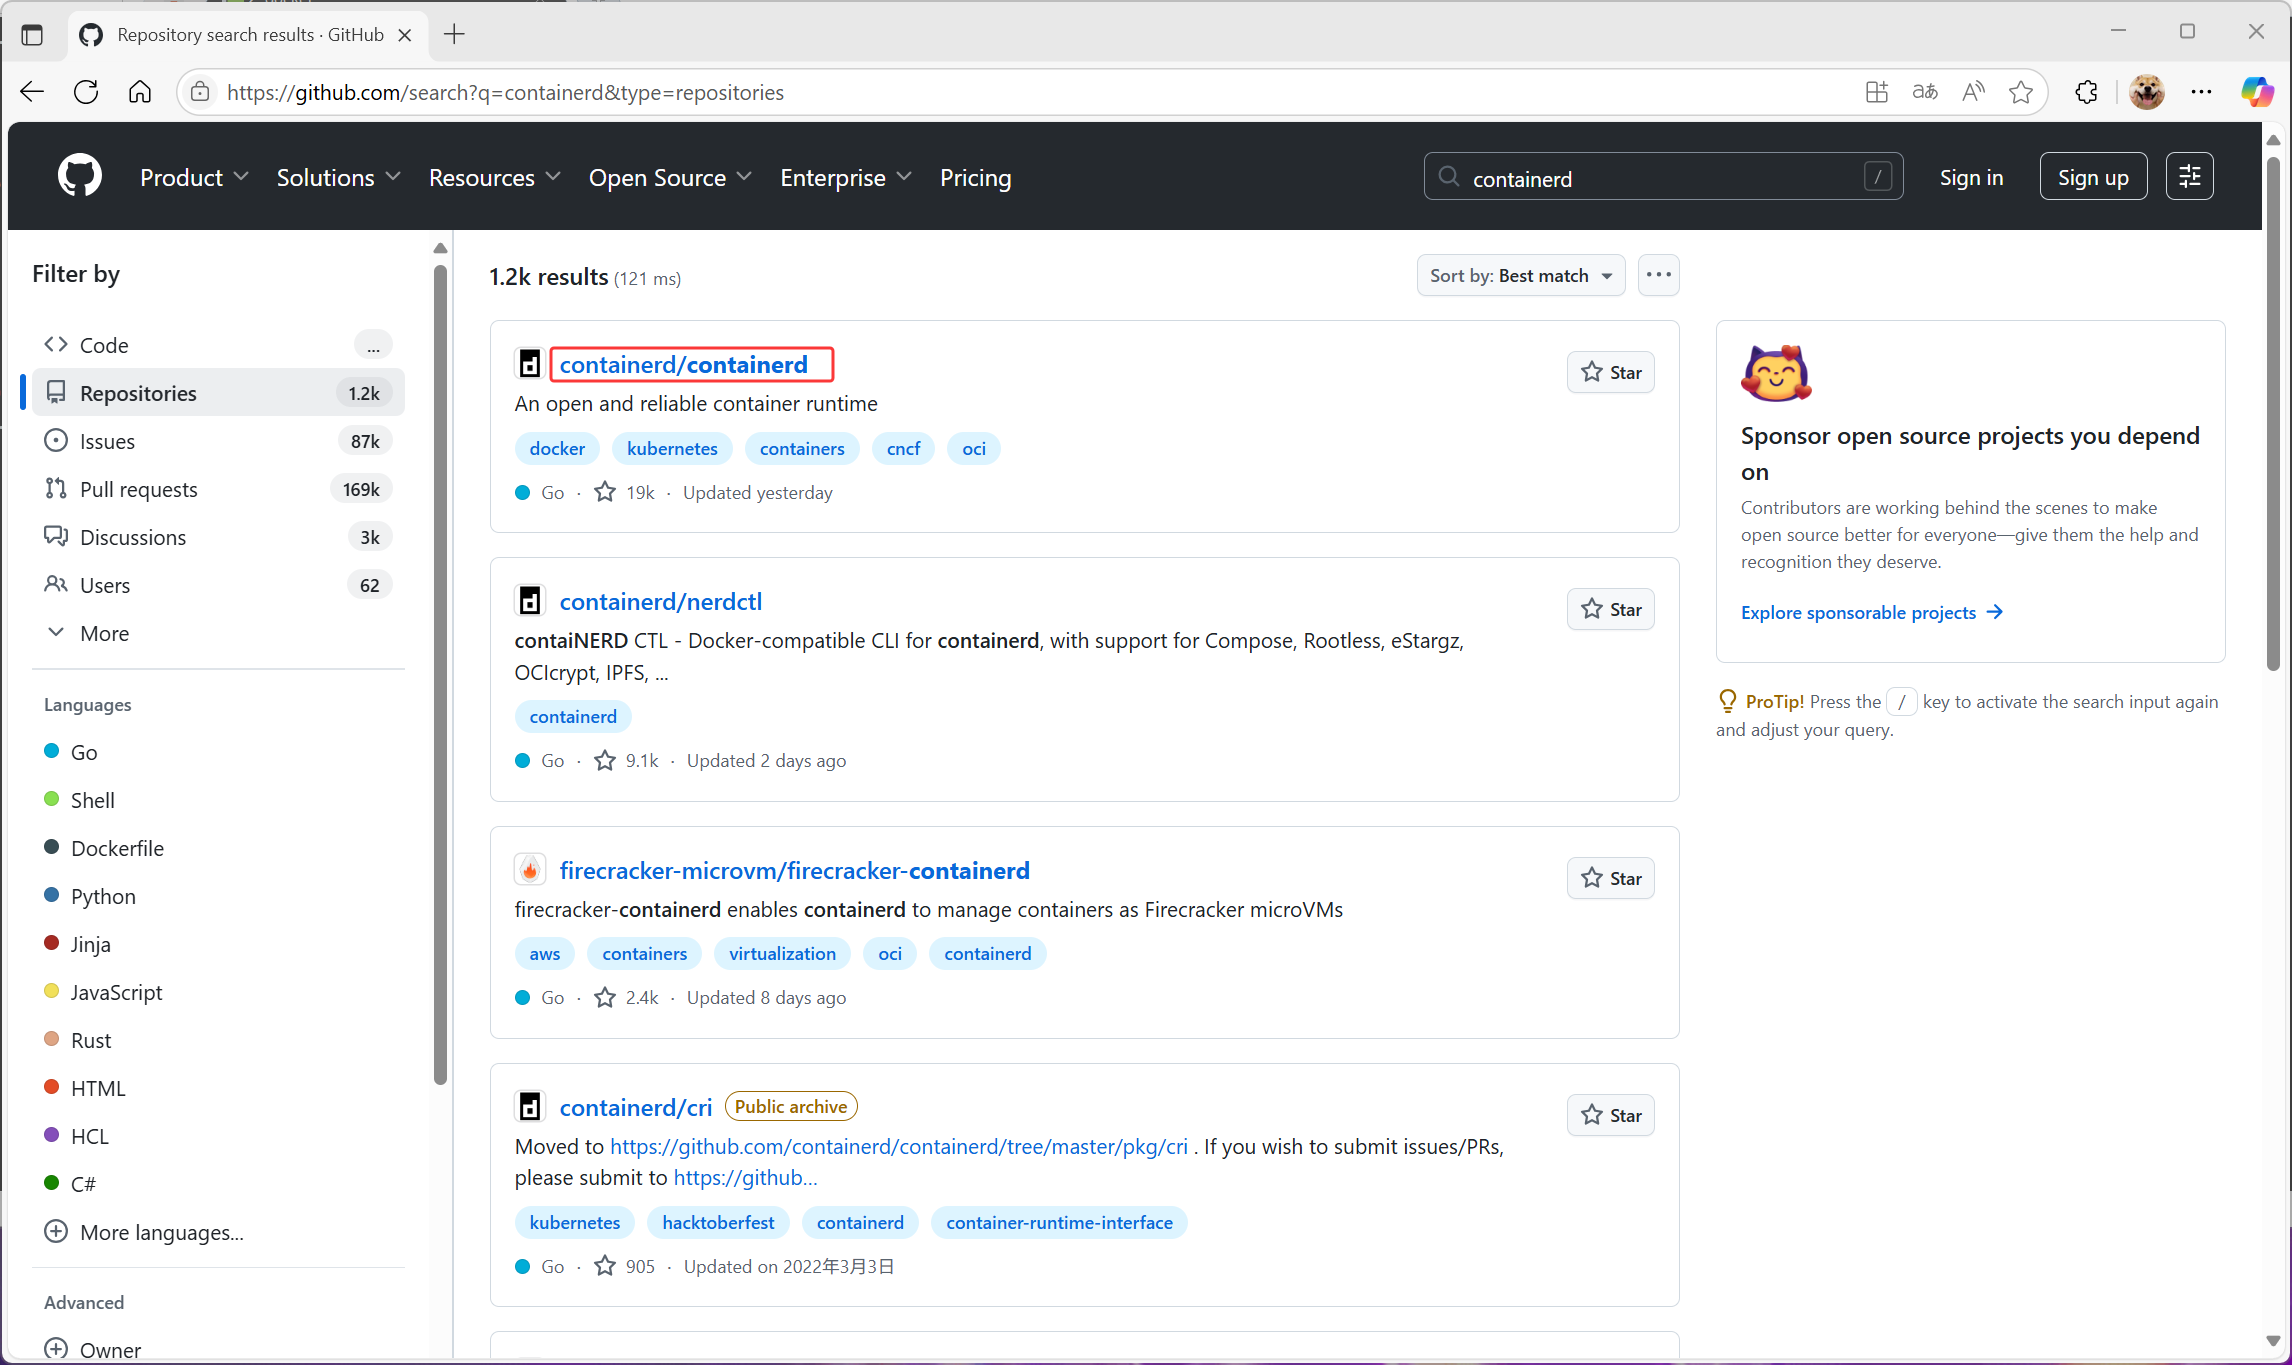2292x1365 pixels.
Task: Click the browser refresh icon
Action: 86,92
